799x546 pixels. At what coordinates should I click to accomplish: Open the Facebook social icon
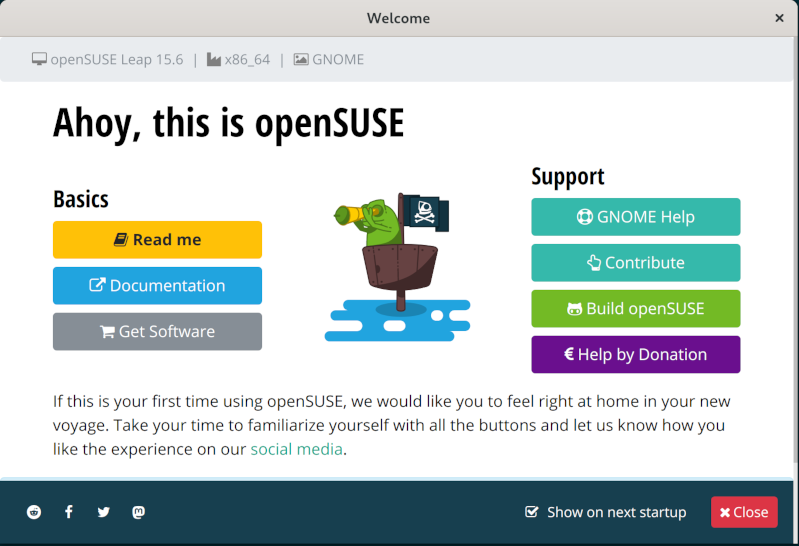(69, 512)
